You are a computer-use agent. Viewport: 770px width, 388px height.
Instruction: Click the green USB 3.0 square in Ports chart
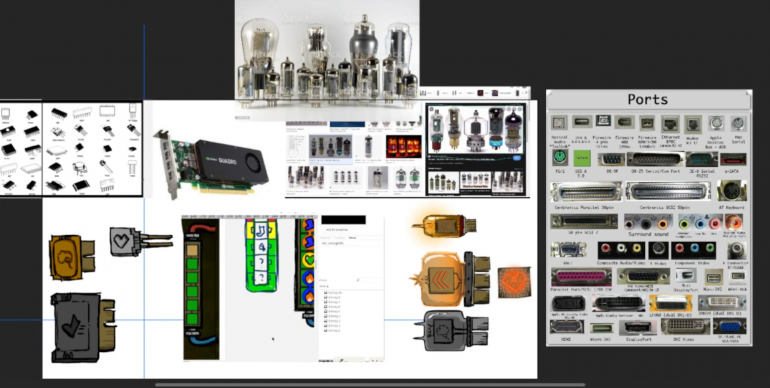pyautogui.click(x=582, y=158)
